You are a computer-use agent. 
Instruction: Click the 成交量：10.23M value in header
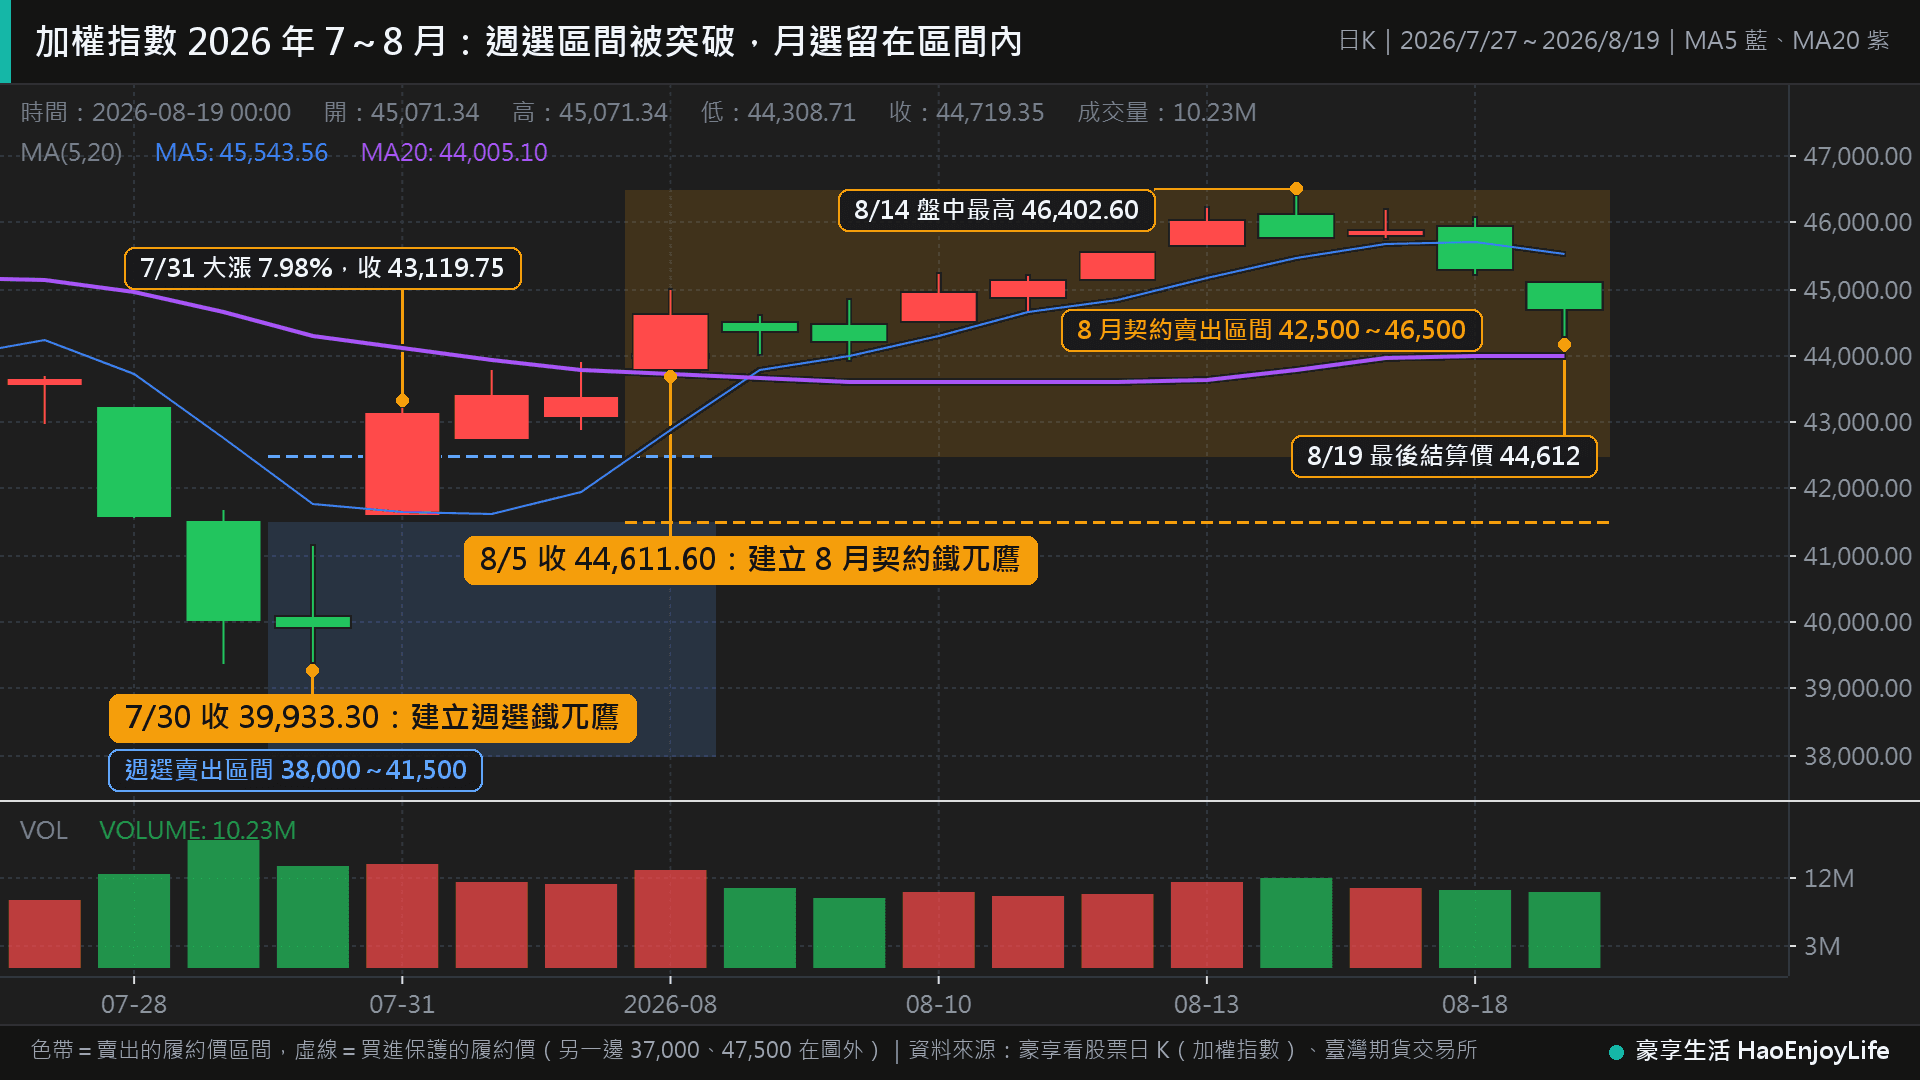pos(1166,112)
